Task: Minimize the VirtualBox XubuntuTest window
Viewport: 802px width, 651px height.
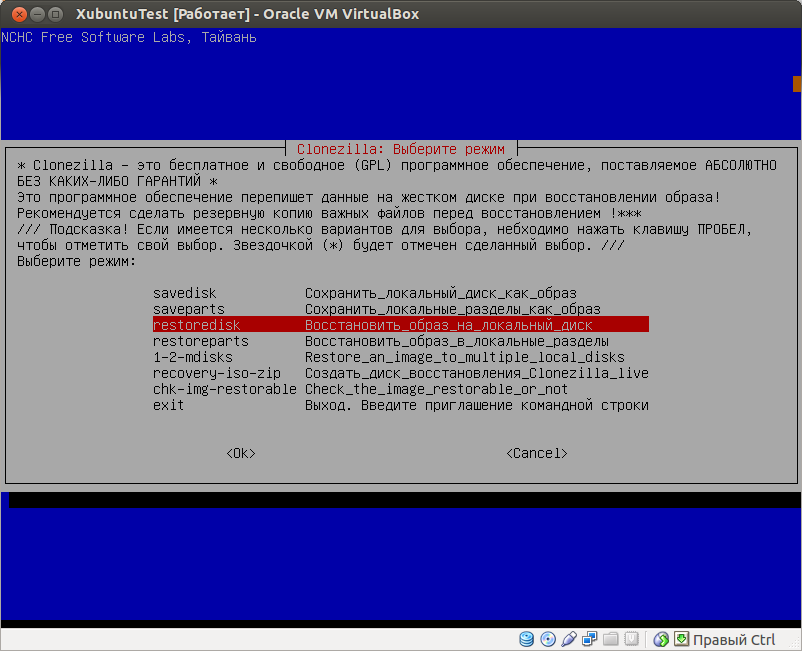Action: (37, 14)
